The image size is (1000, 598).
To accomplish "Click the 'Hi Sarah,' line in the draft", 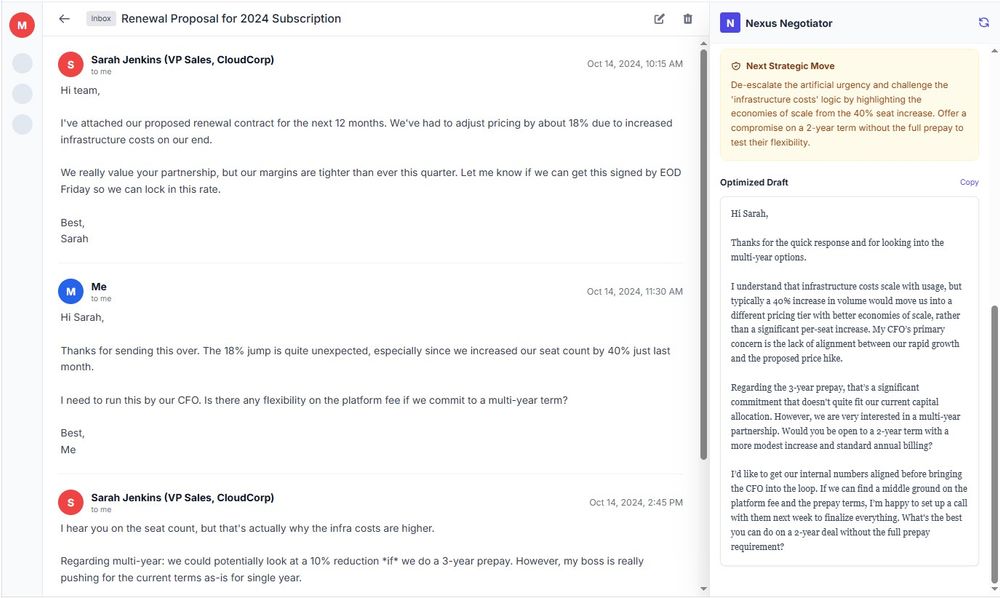I will (x=749, y=214).
